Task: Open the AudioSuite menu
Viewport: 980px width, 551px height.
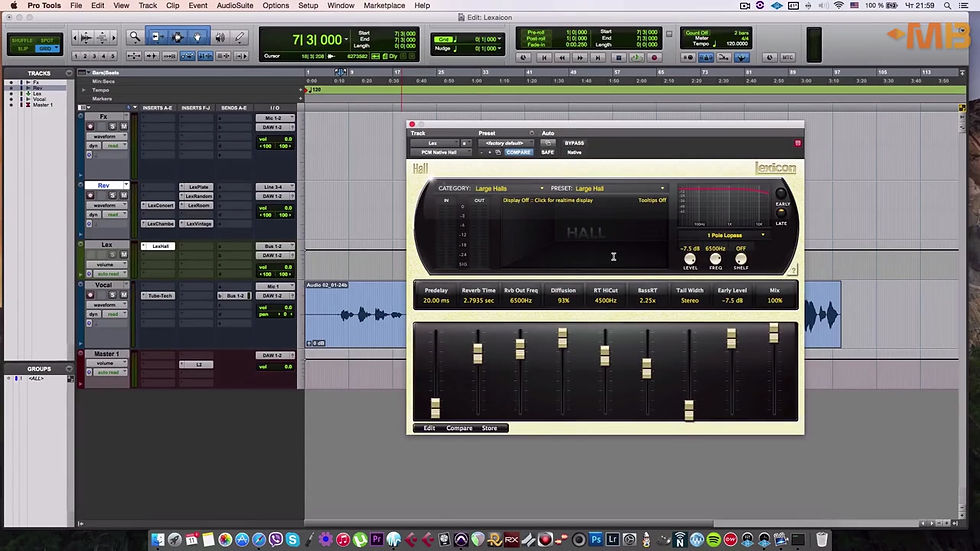Action: pyautogui.click(x=235, y=6)
